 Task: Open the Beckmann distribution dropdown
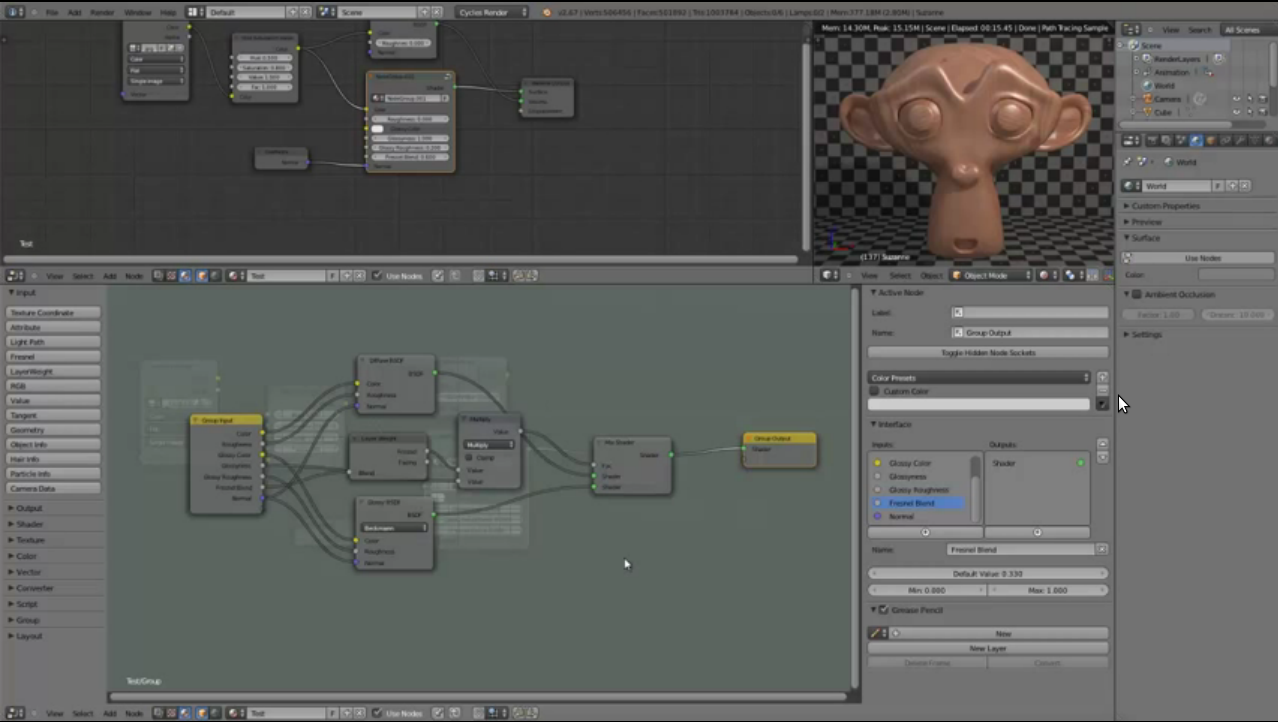[x=394, y=527]
